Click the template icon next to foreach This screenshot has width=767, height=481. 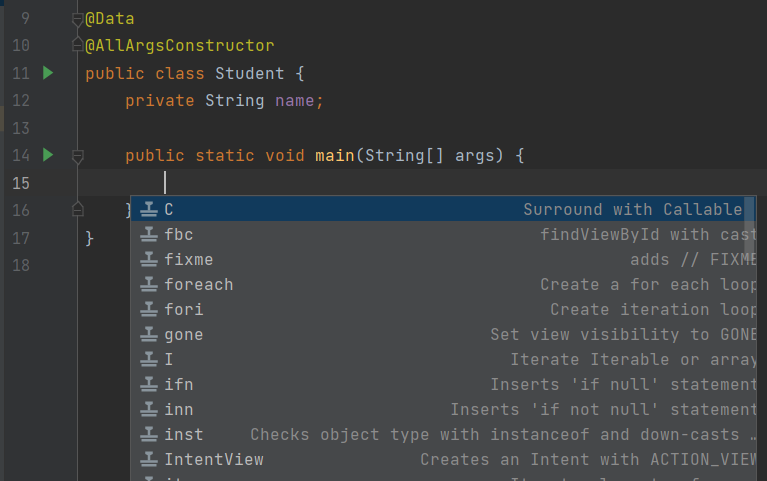tap(149, 285)
